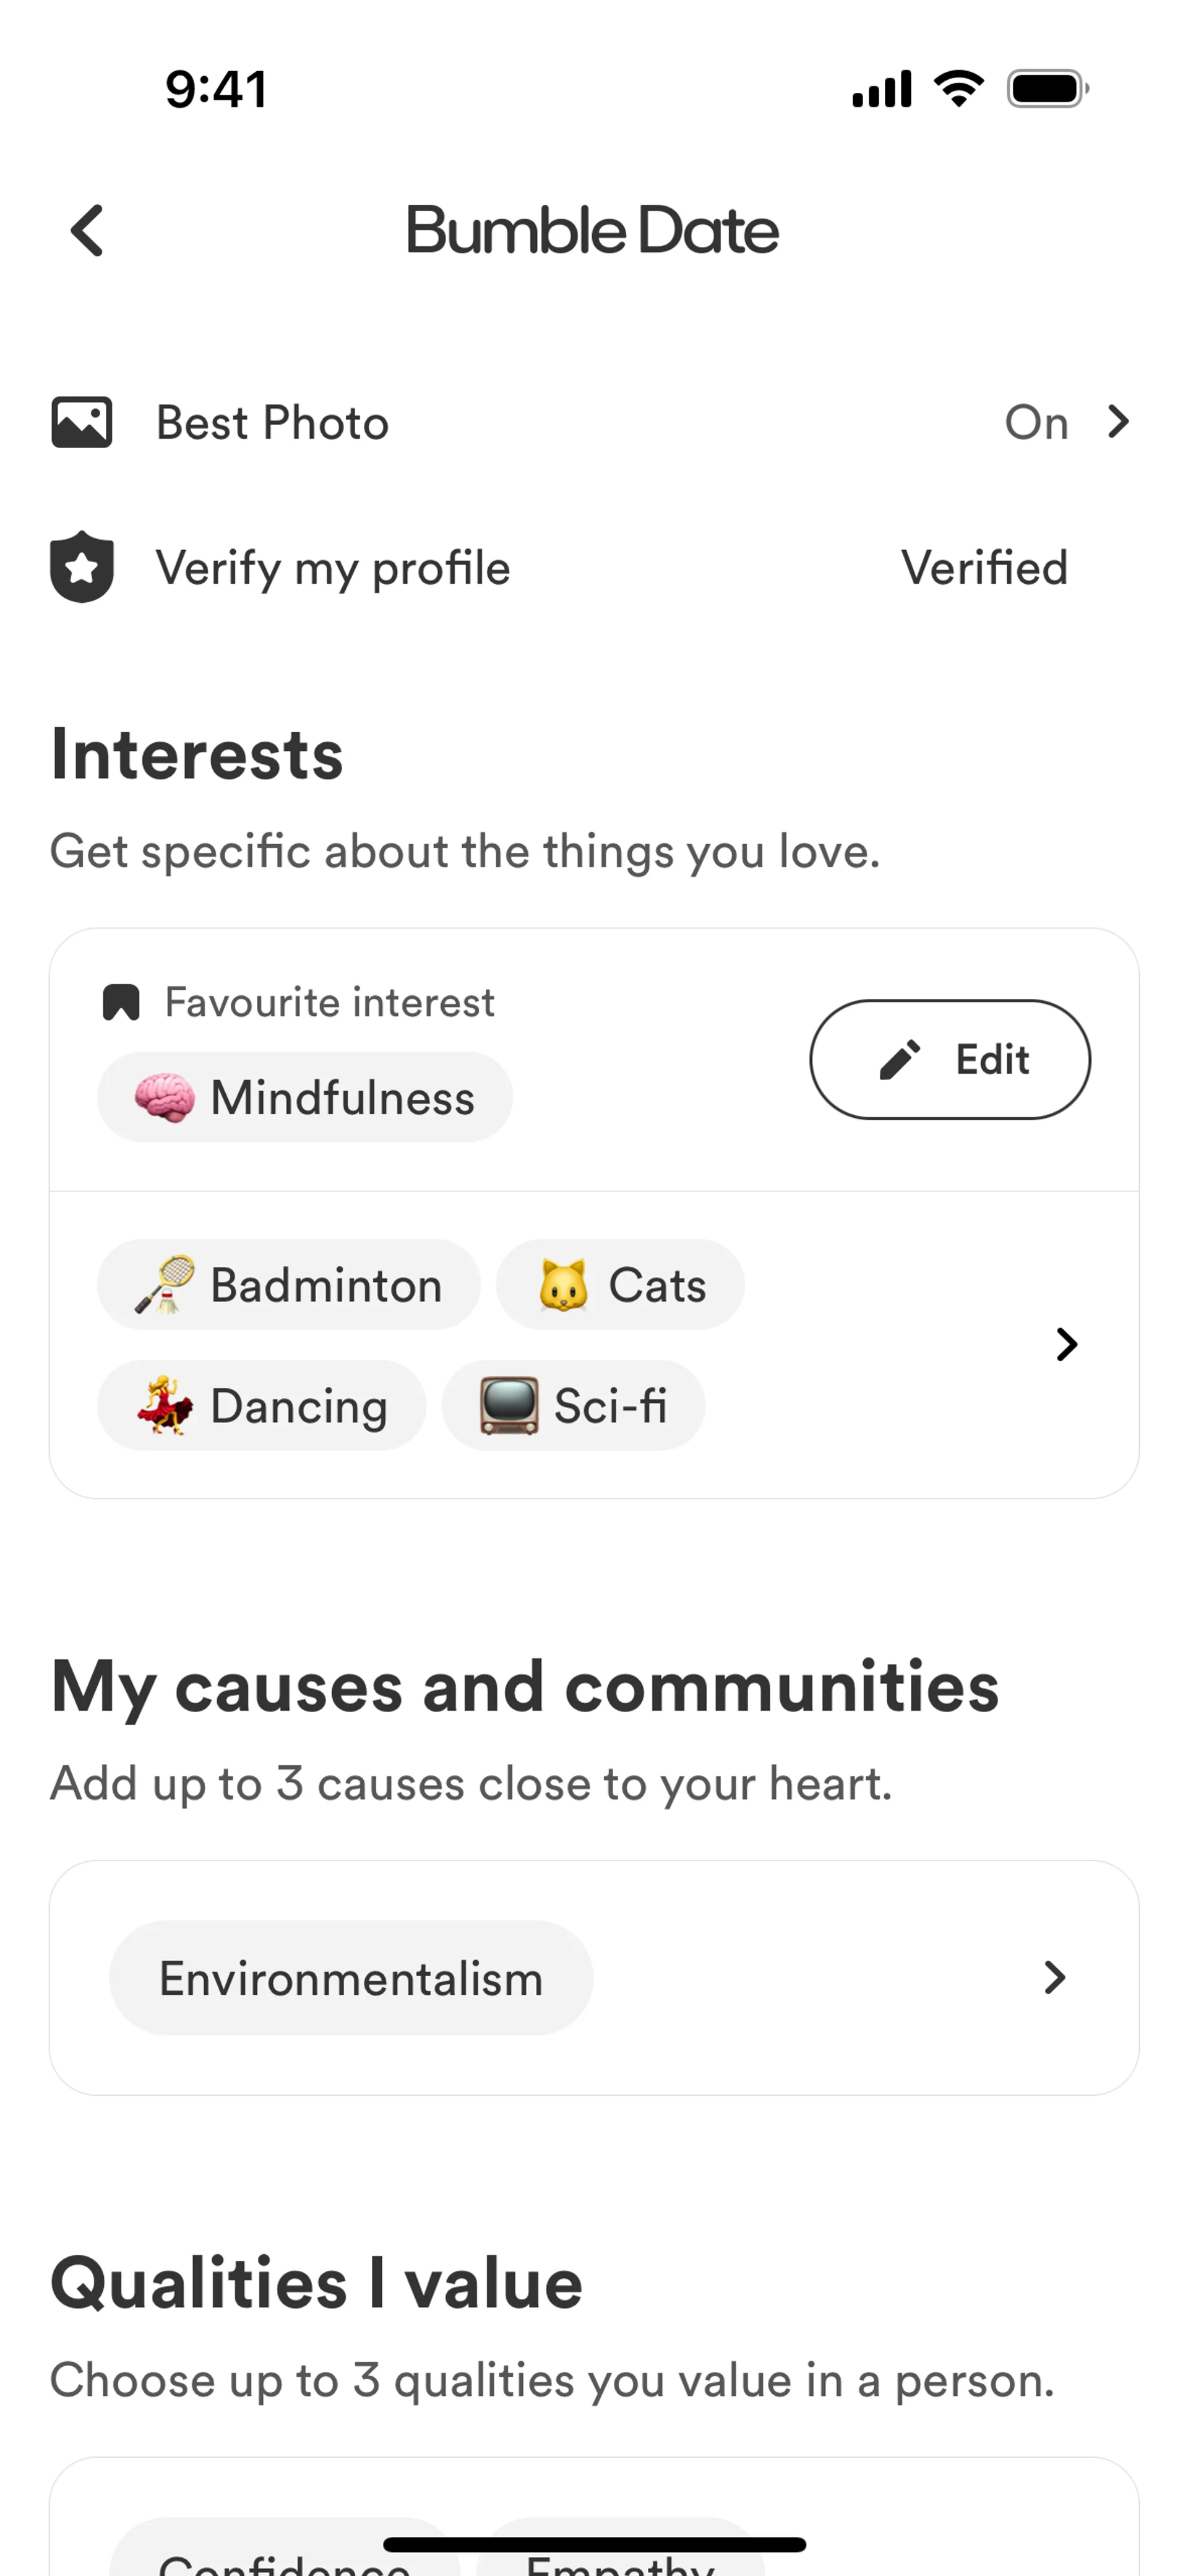Tap the verify profile shield icon
The image size is (1188, 2576).
pos(82,567)
